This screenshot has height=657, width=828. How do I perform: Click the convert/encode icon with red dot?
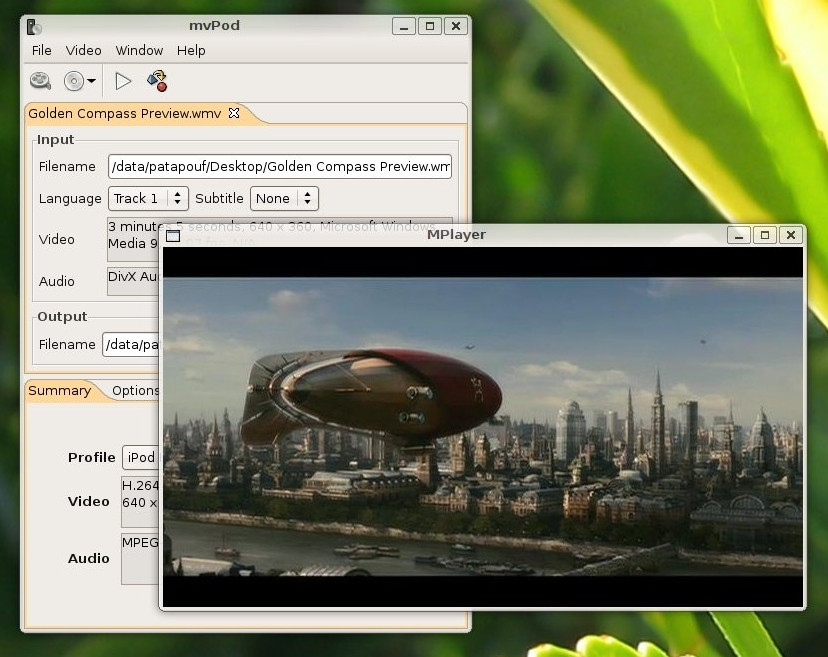click(157, 81)
